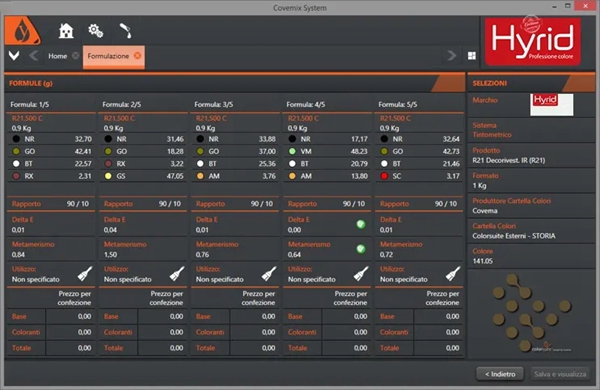The height and width of the screenshot is (390, 600).
Task: Click the brush icon for Formula 4/5
Action: 361,274
